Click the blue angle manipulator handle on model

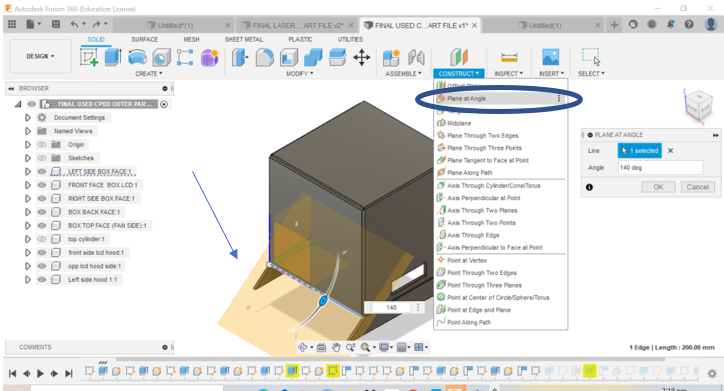(323, 301)
